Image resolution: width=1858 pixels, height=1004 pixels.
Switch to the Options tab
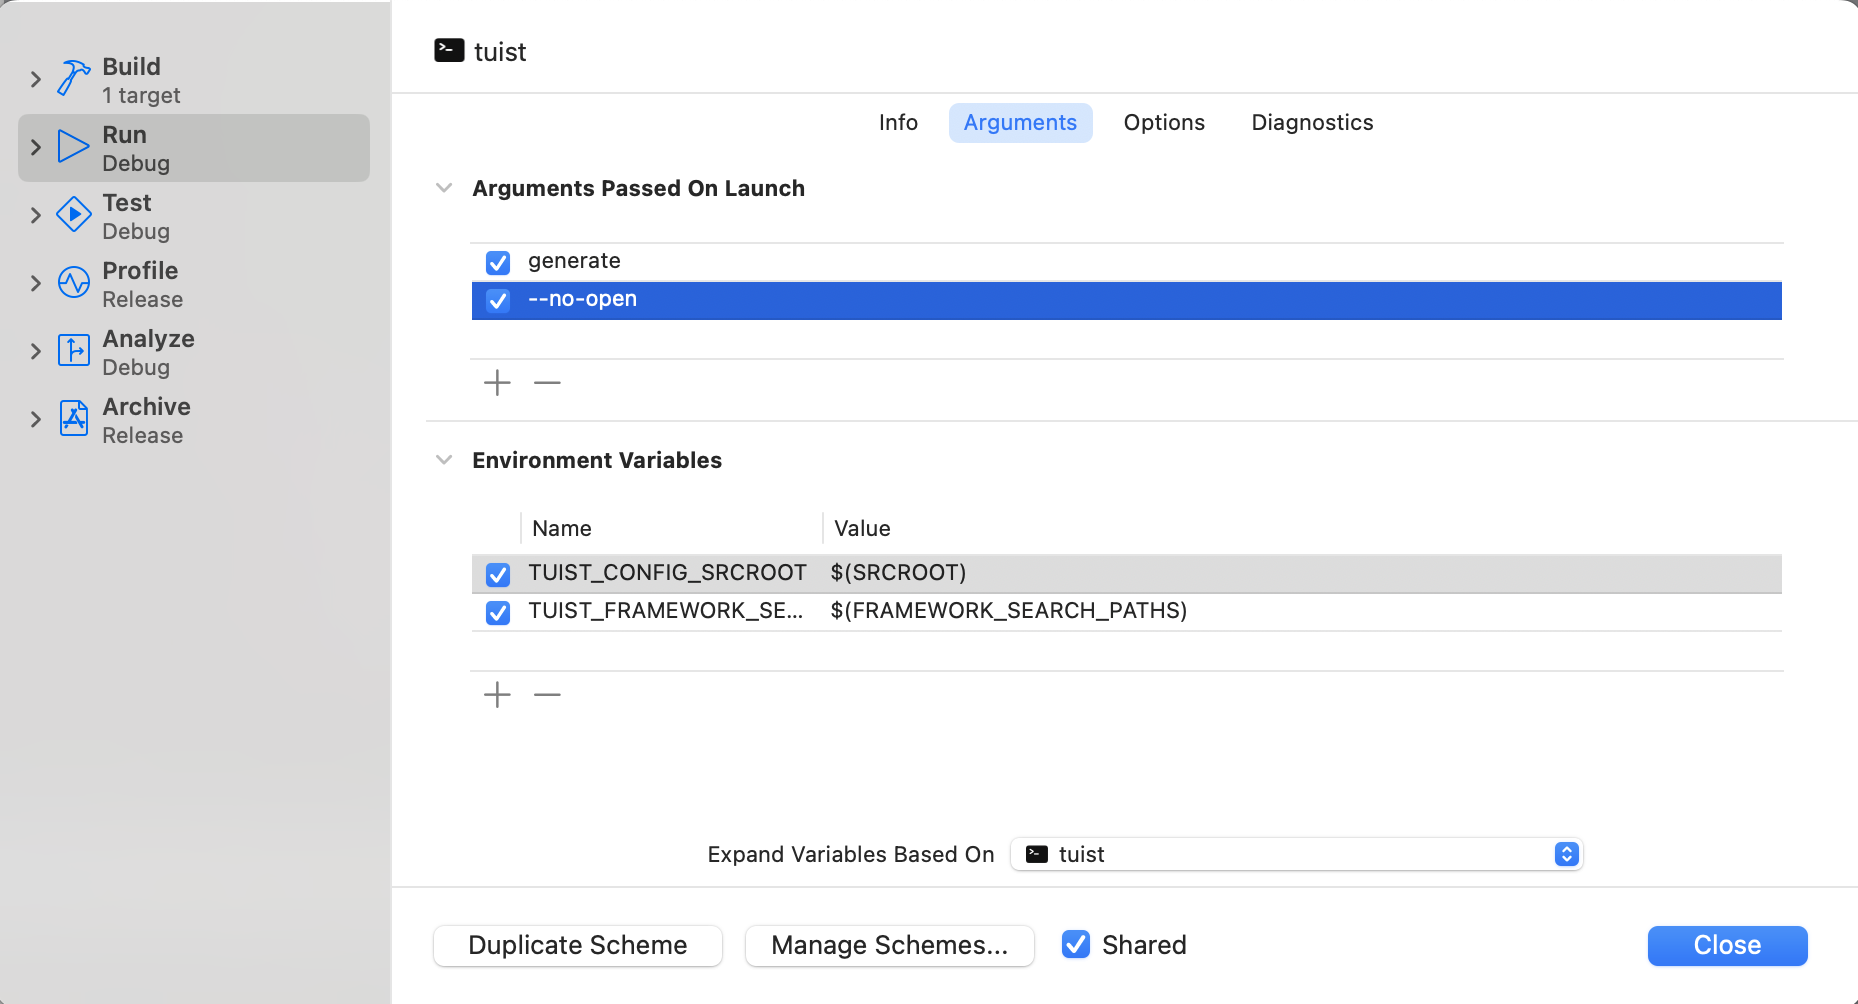coord(1164,123)
